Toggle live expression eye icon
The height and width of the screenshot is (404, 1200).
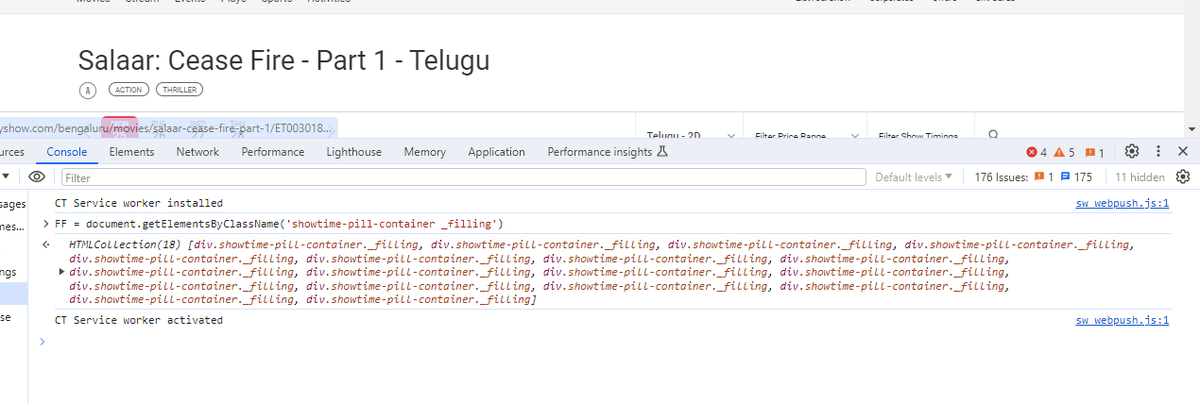[37, 177]
